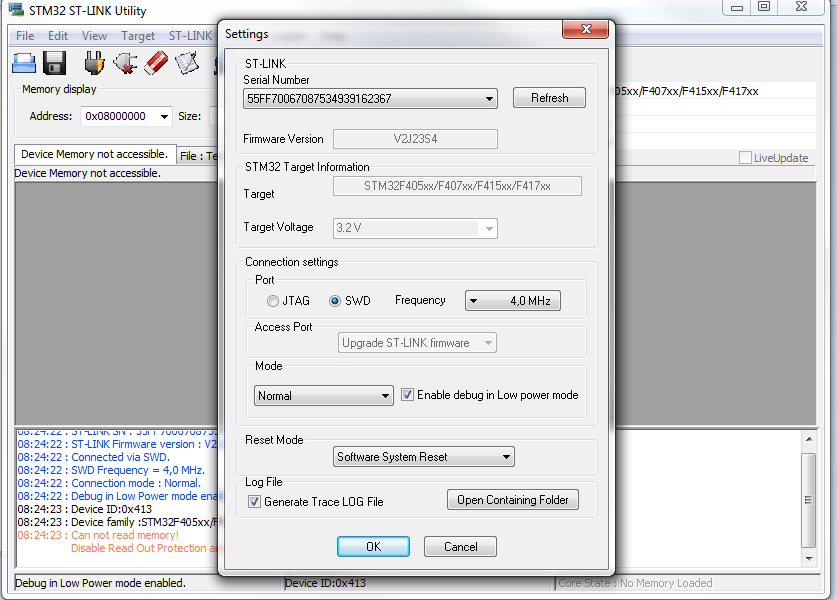This screenshot has width=837, height=600.
Task: Open the Mode dropdown showing Normal
Action: [323, 396]
